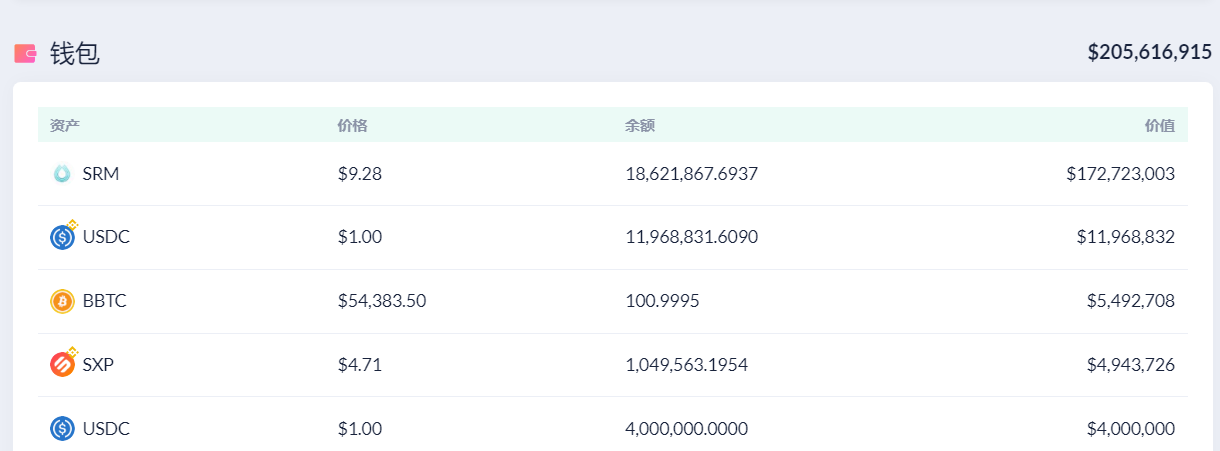Open the SXP asset name
This screenshot has width=1220, height=451.
pyautogui.click(x=98, y=365)
